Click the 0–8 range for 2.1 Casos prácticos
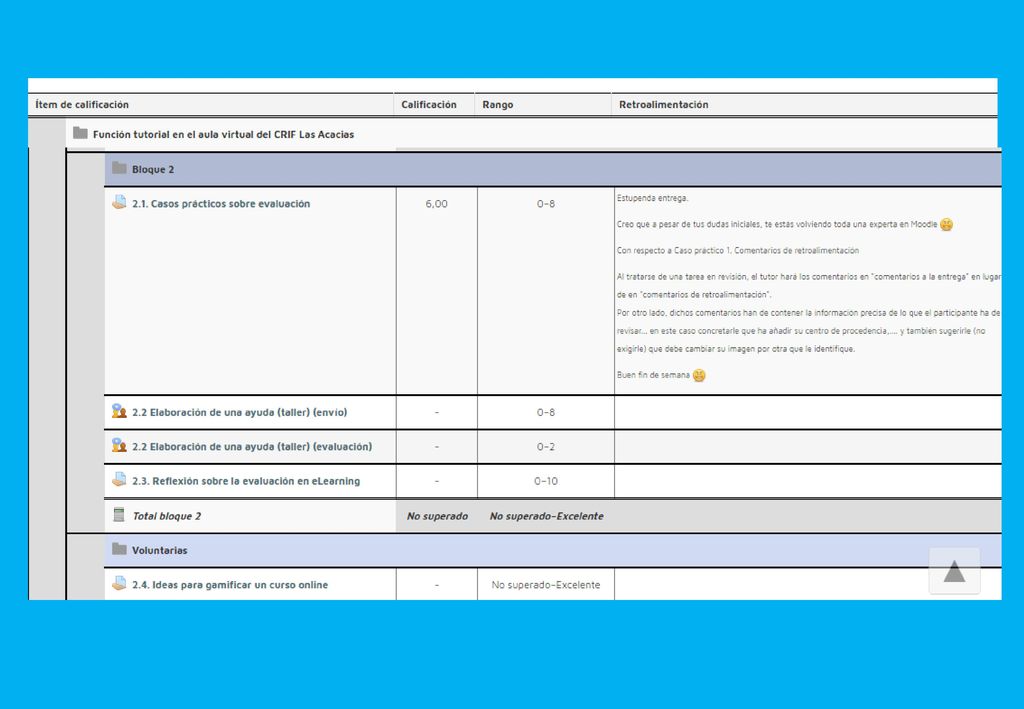 pyautogui.click(x=546, y=204)
